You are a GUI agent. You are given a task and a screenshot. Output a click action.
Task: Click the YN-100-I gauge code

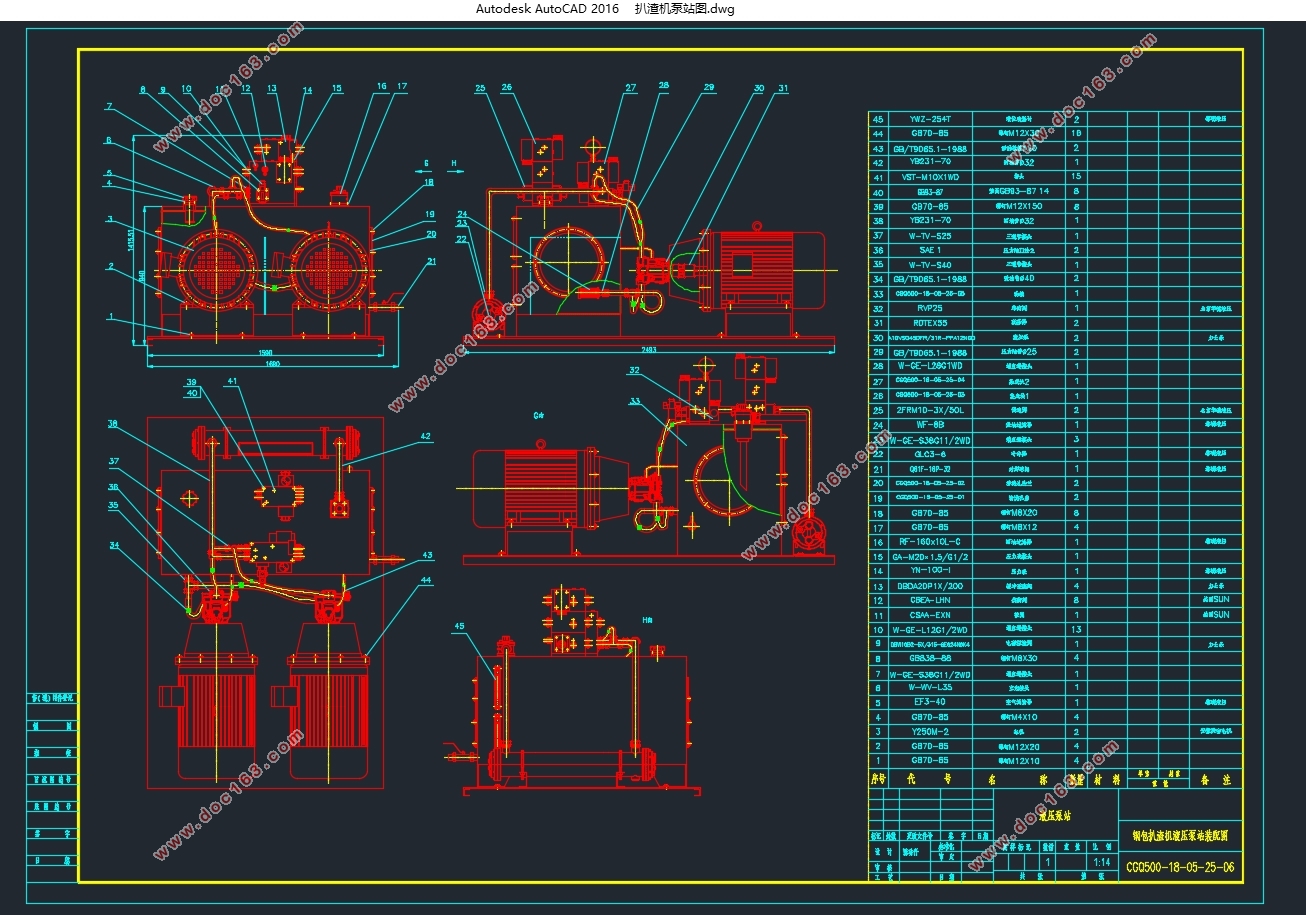pyautogui.click(x=932, y=571)
